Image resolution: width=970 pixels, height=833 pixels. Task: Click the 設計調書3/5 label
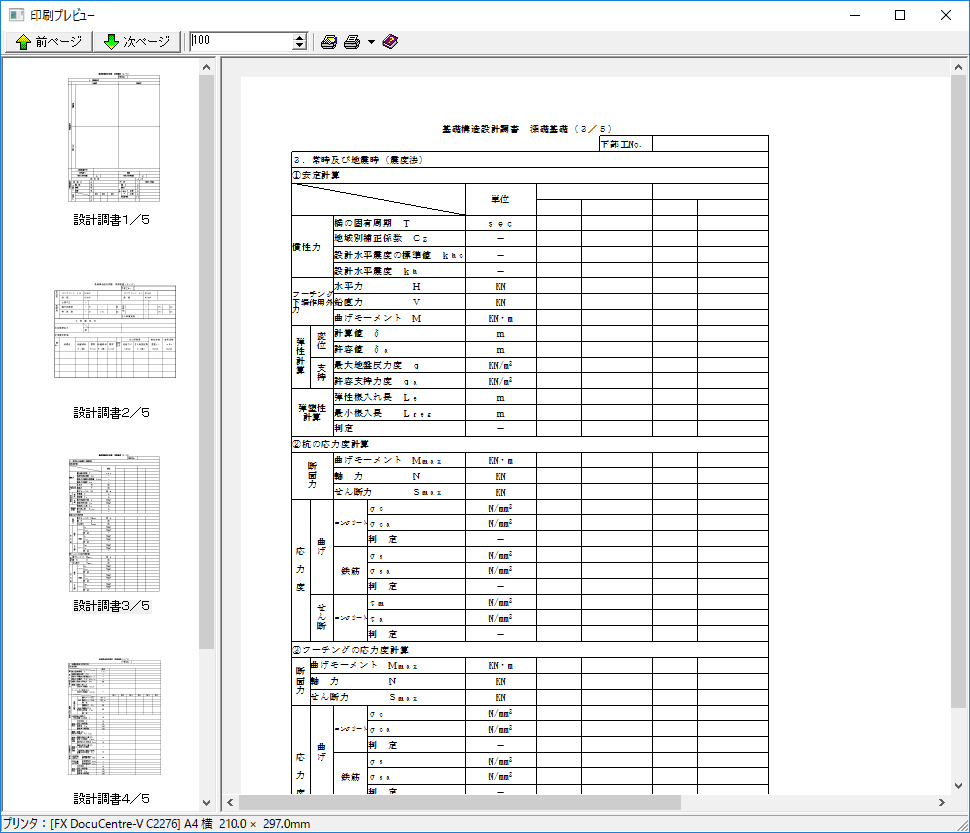(112, 605)
